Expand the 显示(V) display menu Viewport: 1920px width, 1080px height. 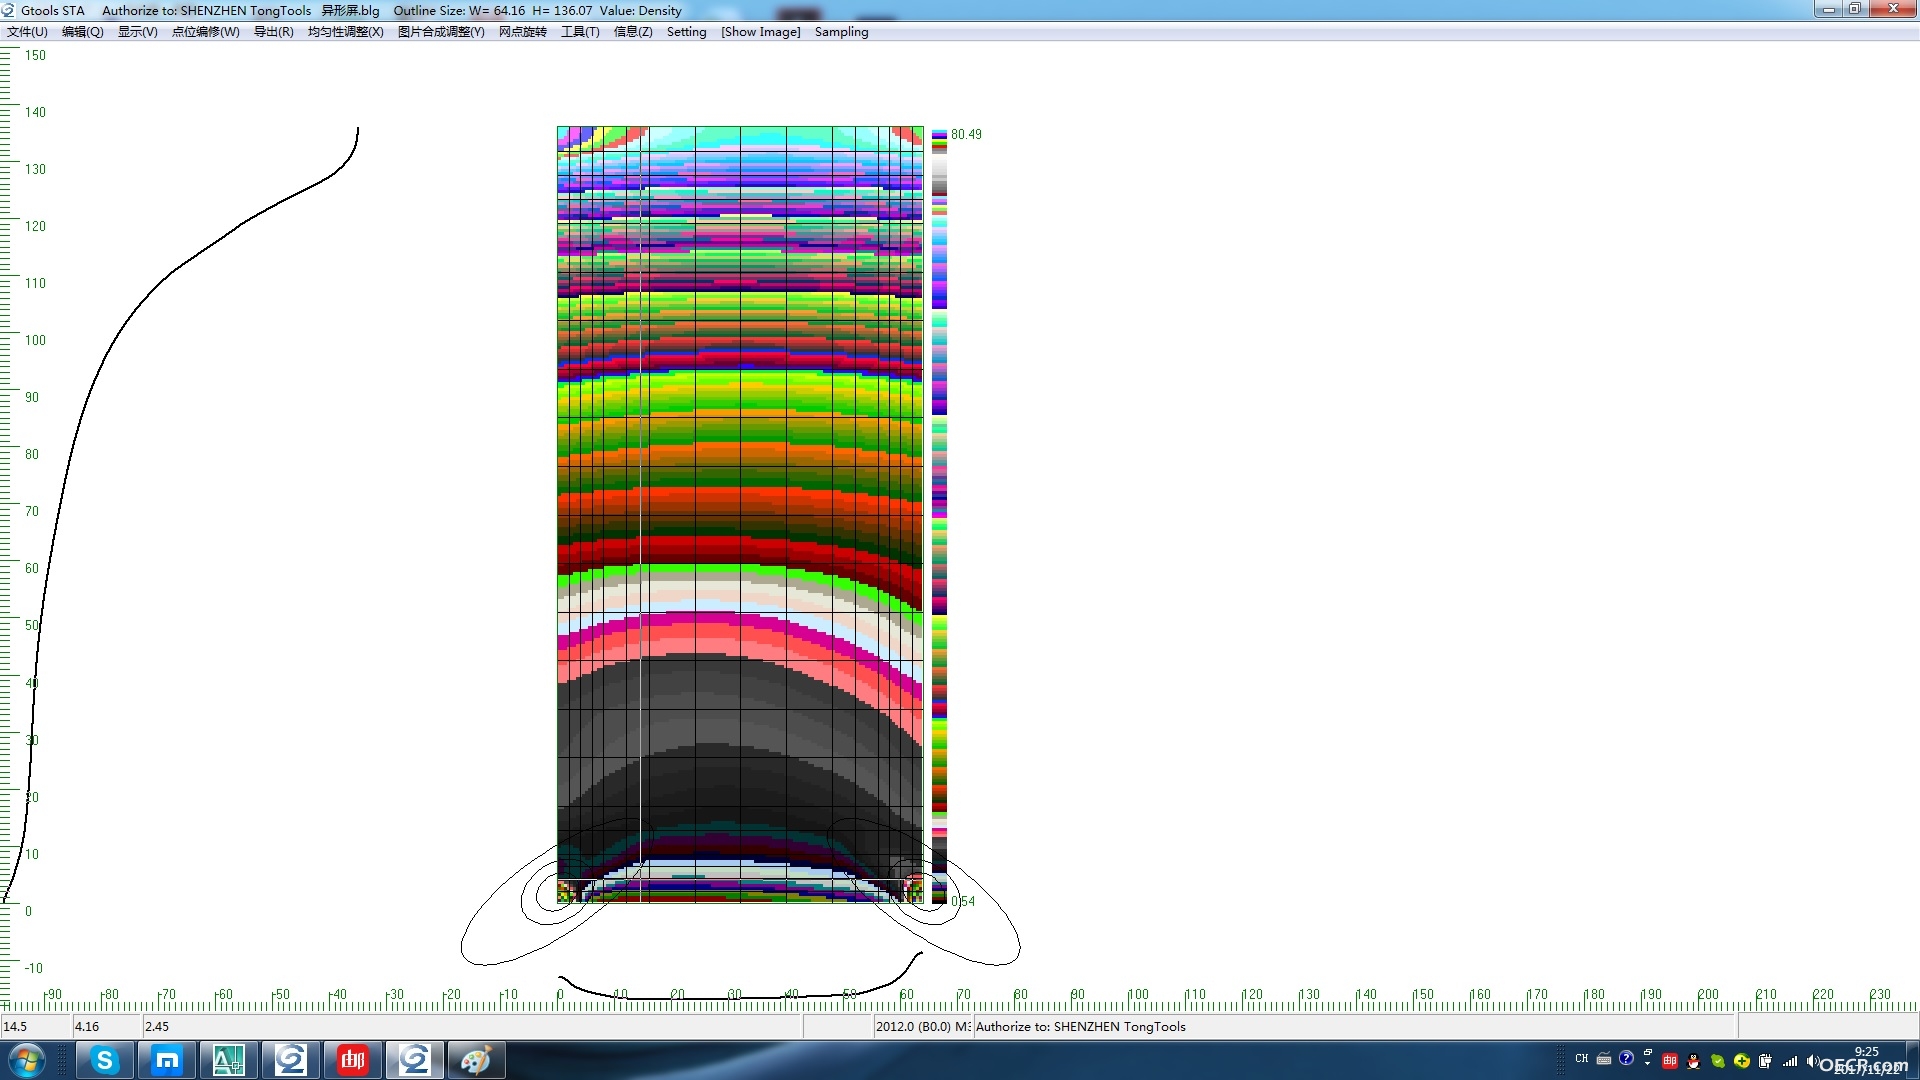pyautogui.click(x=138, y=32)
